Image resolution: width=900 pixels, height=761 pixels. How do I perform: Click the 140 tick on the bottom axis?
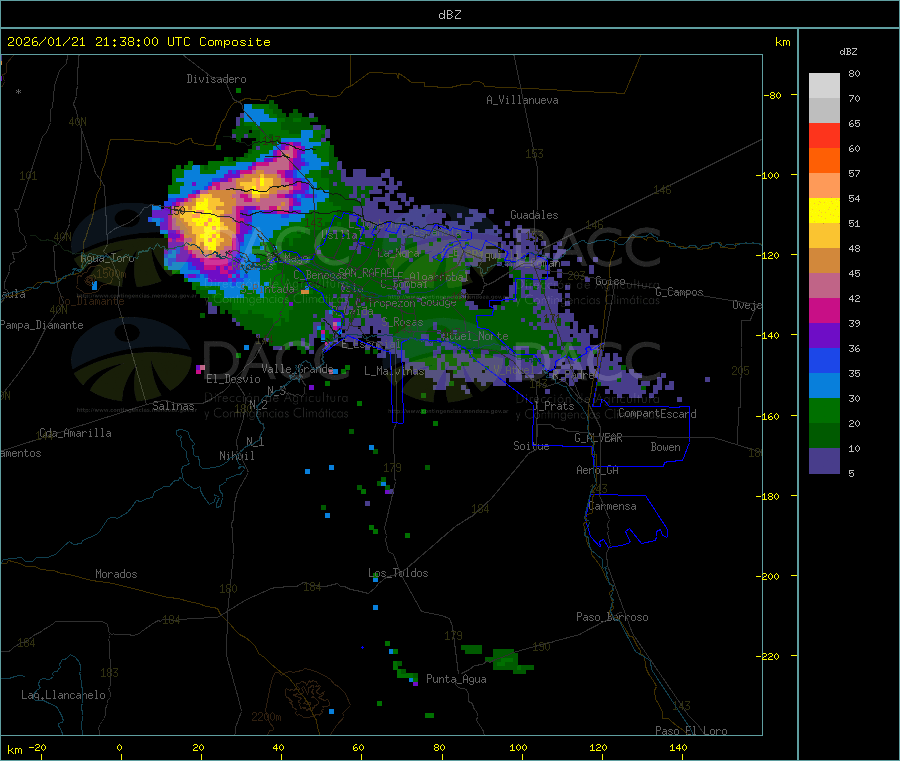[x=678, y=748]
